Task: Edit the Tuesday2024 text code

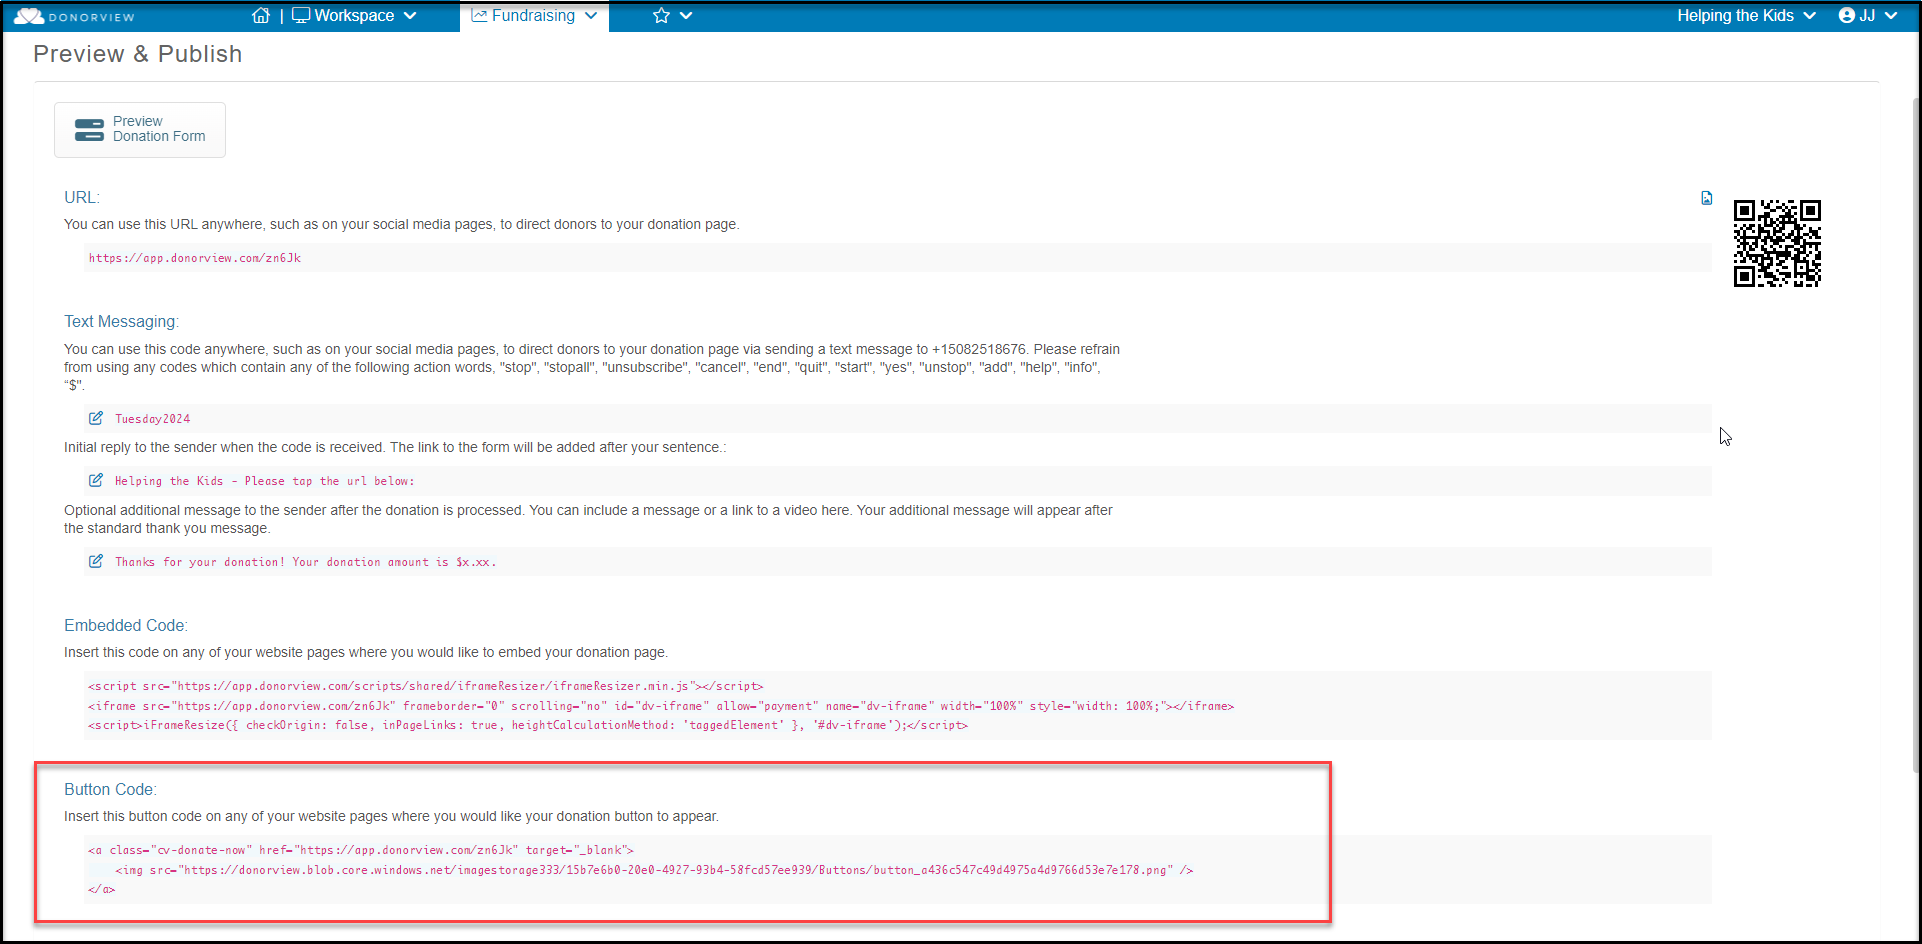Action: pyautogui.click(x=96, y=418)
